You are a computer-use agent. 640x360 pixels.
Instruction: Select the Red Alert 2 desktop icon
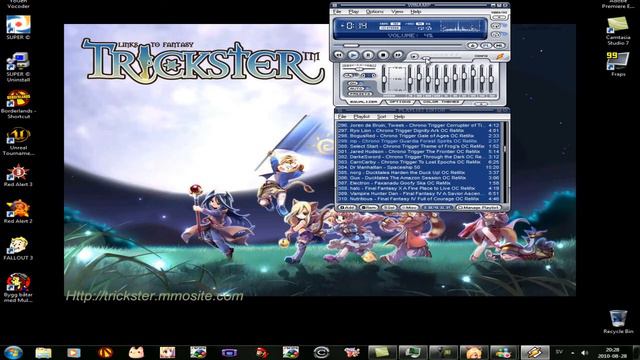point(18,211)
